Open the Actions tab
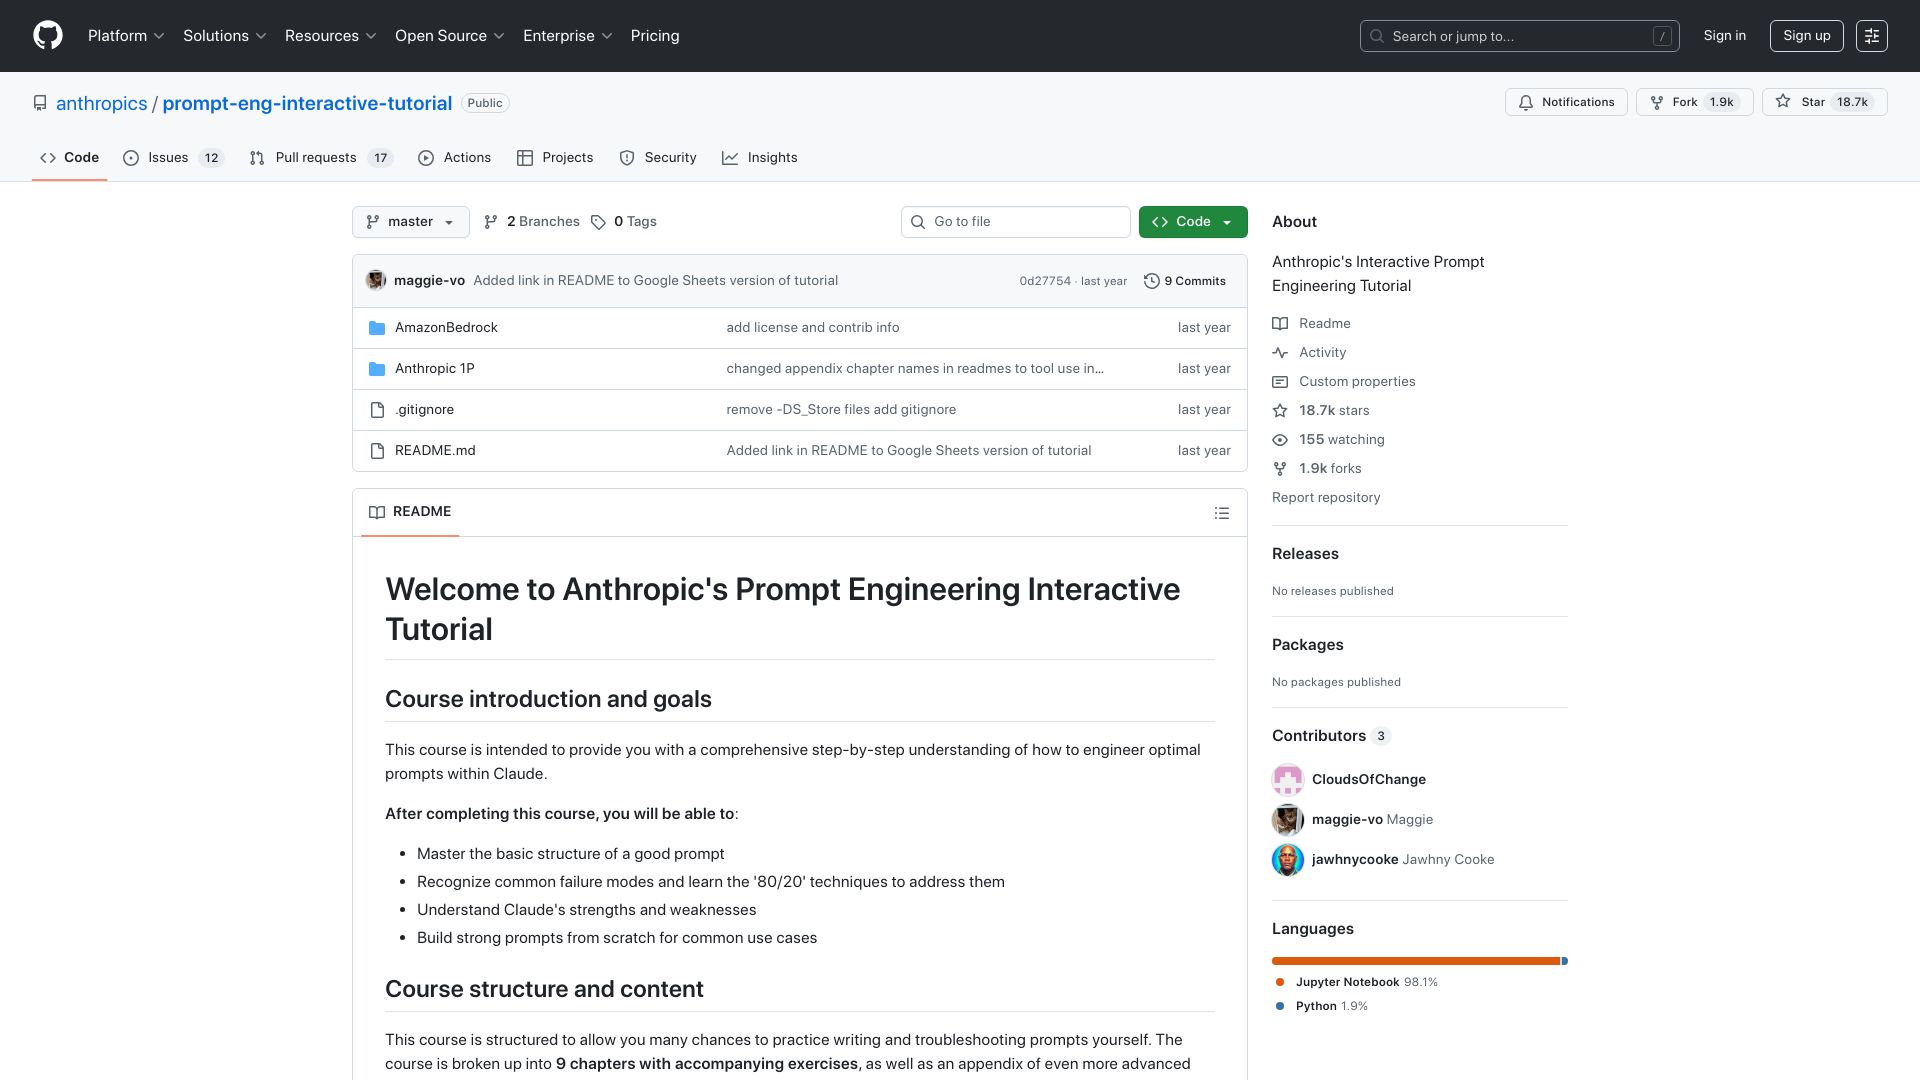Screen dimensions: 1920x1080 tap(455, 158)
